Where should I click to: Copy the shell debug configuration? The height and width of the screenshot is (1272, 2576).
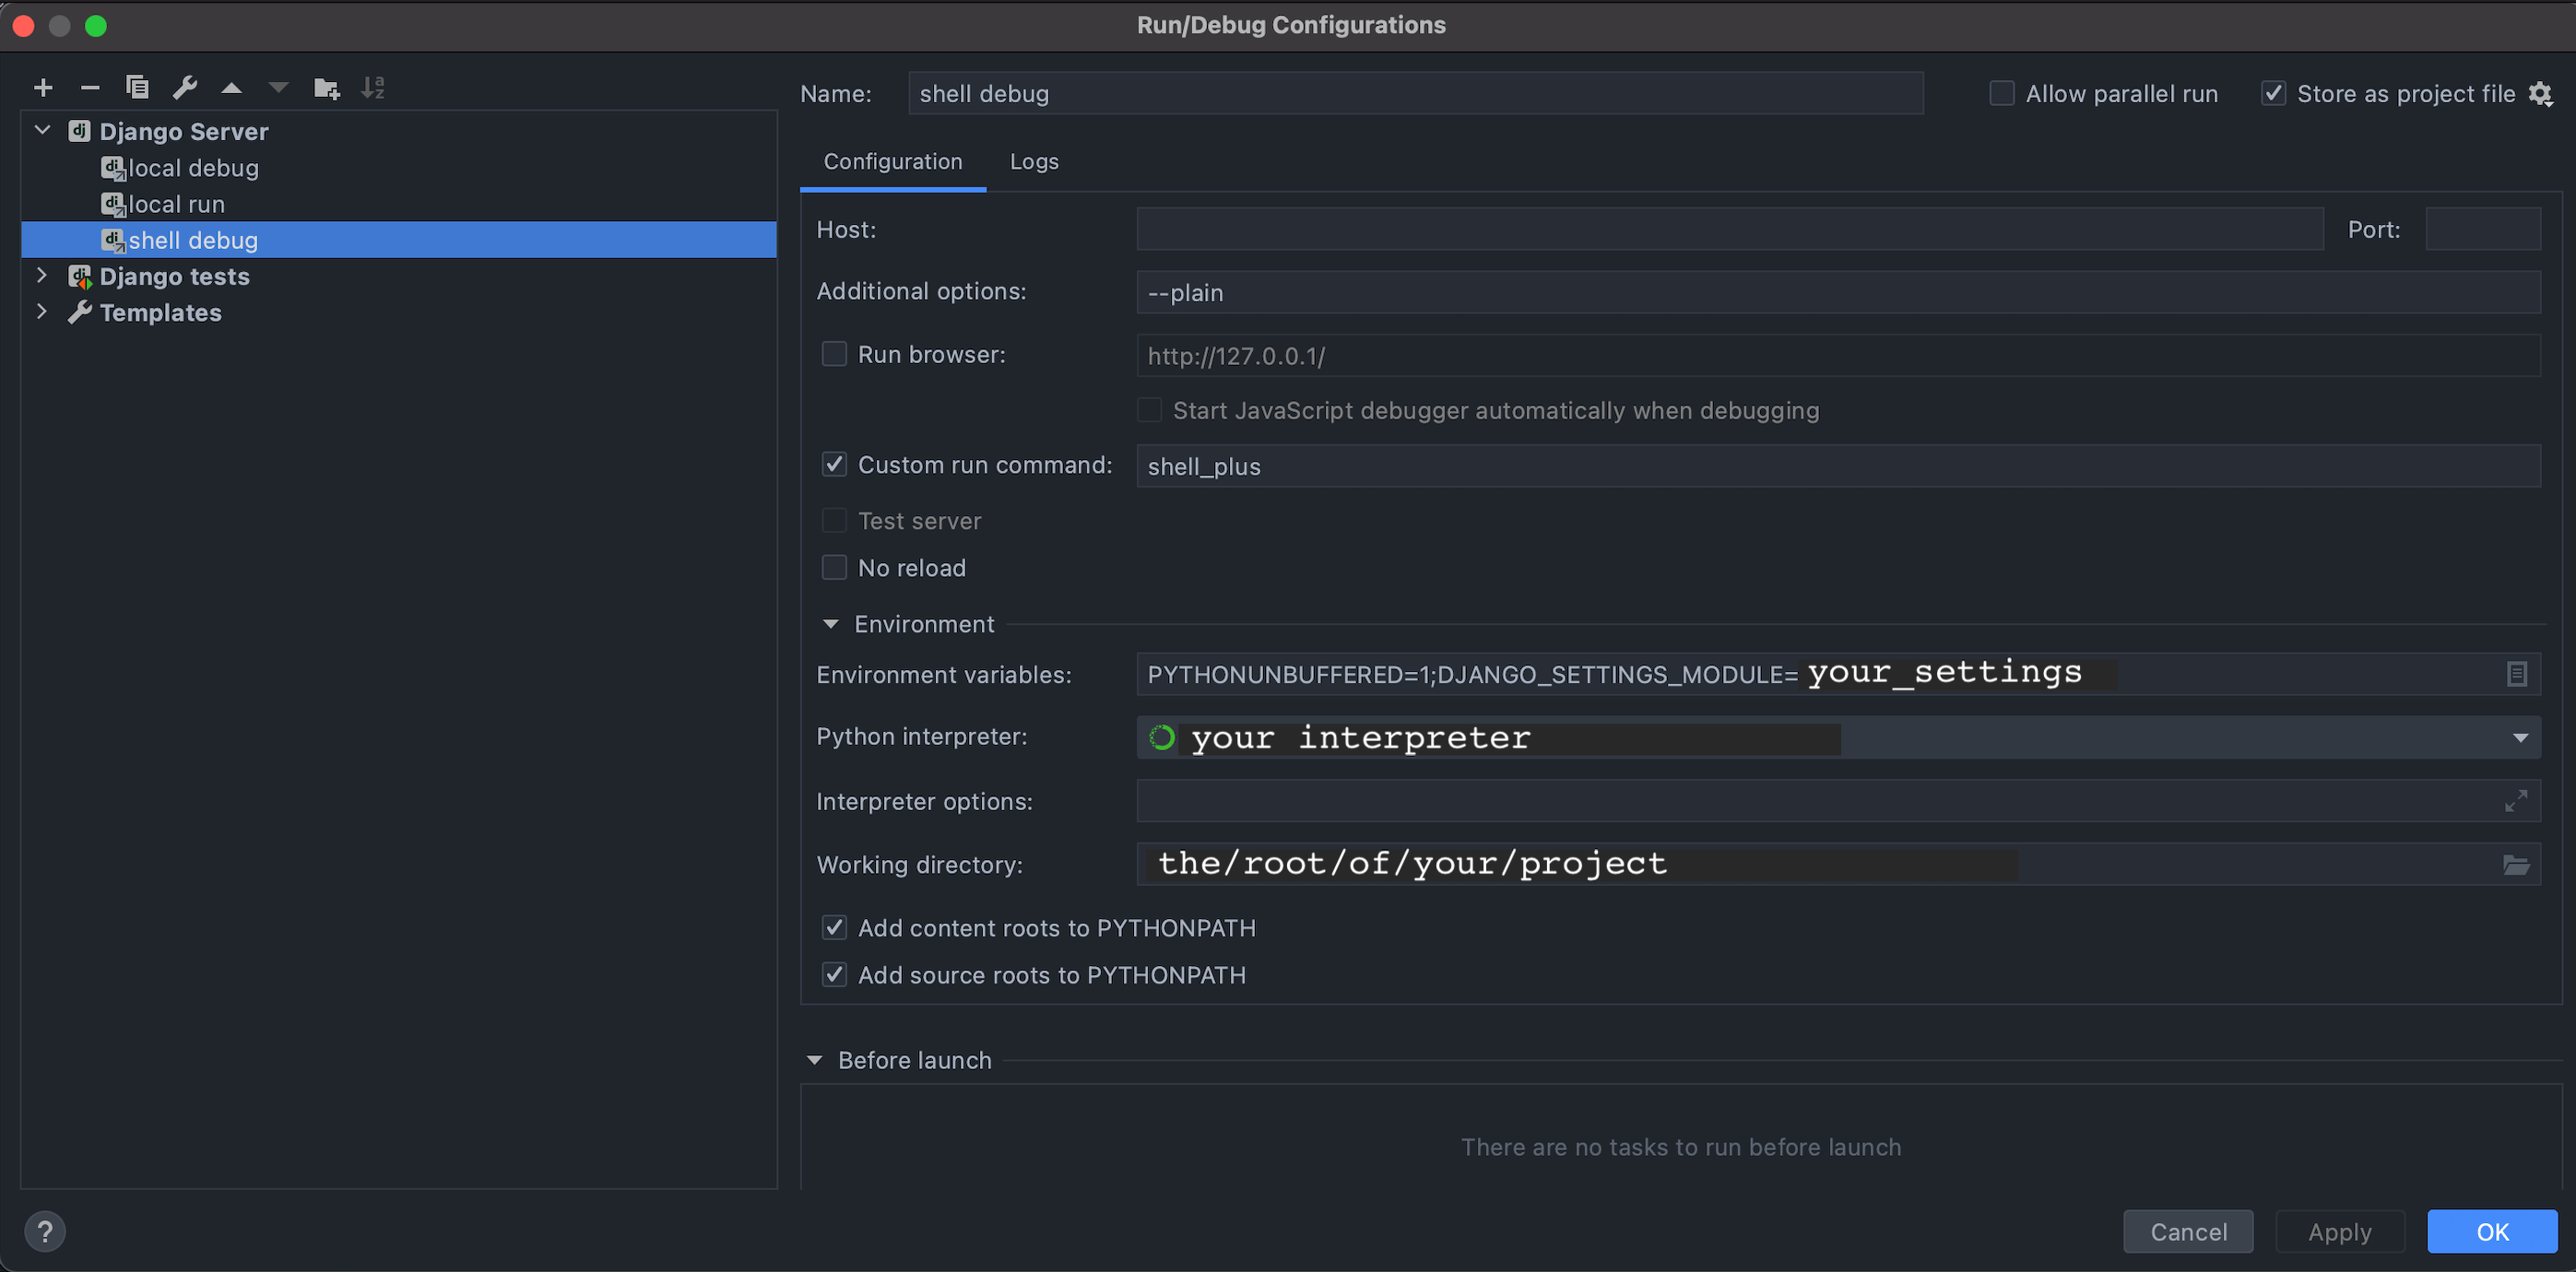137,87
